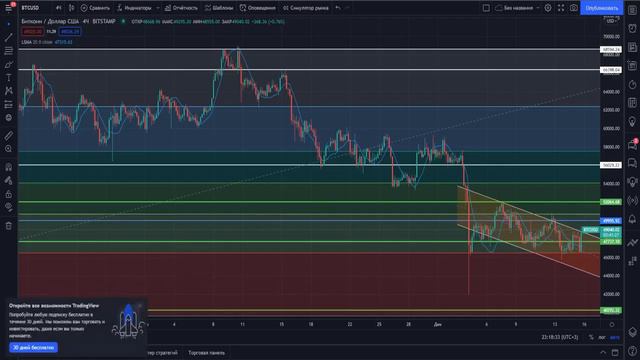Click the 30 дней бесплатно trial button
The image size is (640, 360).
[33, 347]
